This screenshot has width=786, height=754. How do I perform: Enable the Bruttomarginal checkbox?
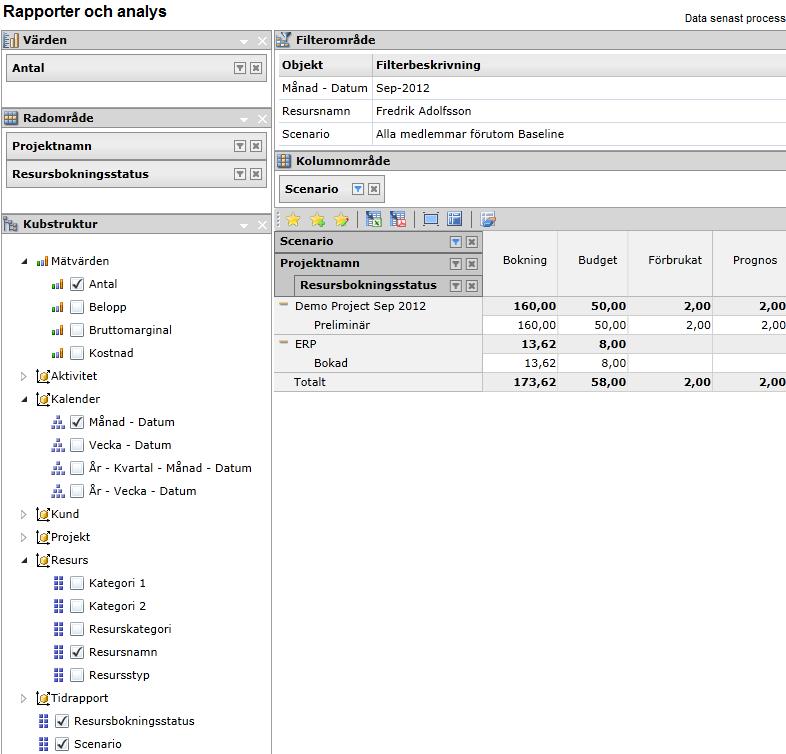77,330
